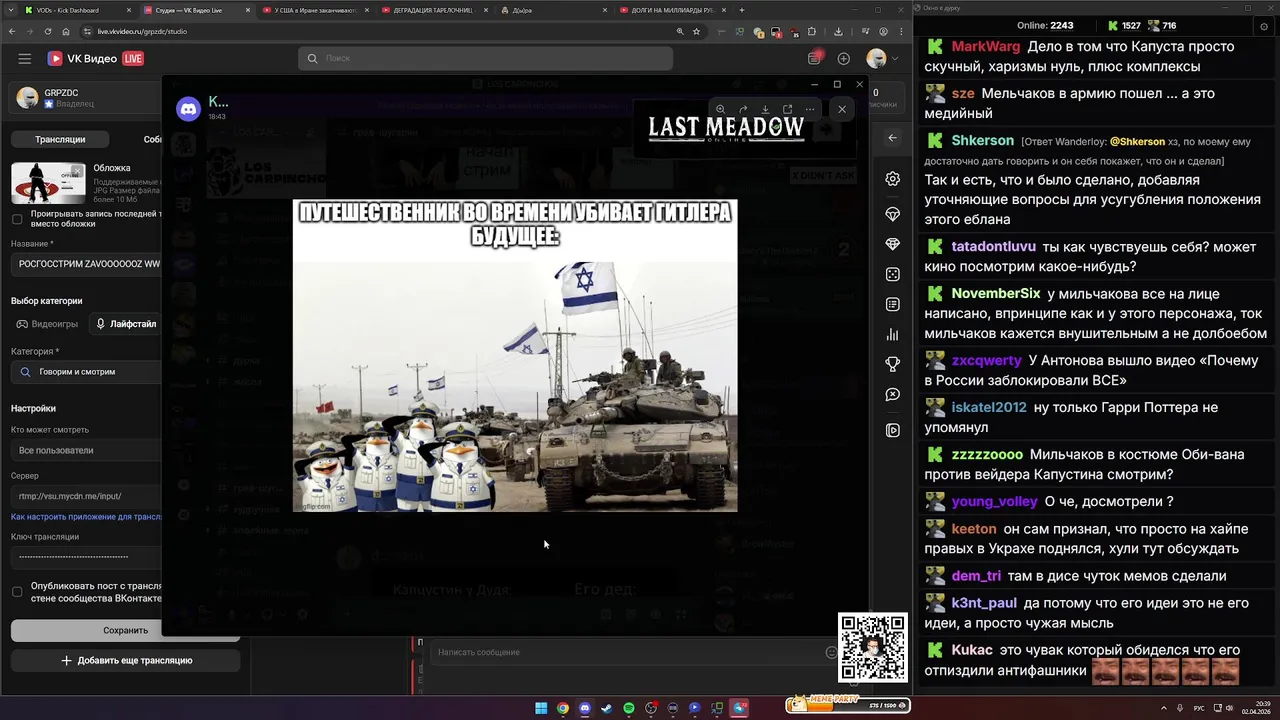Open Chrome from the taskbar

click(563, 708)
